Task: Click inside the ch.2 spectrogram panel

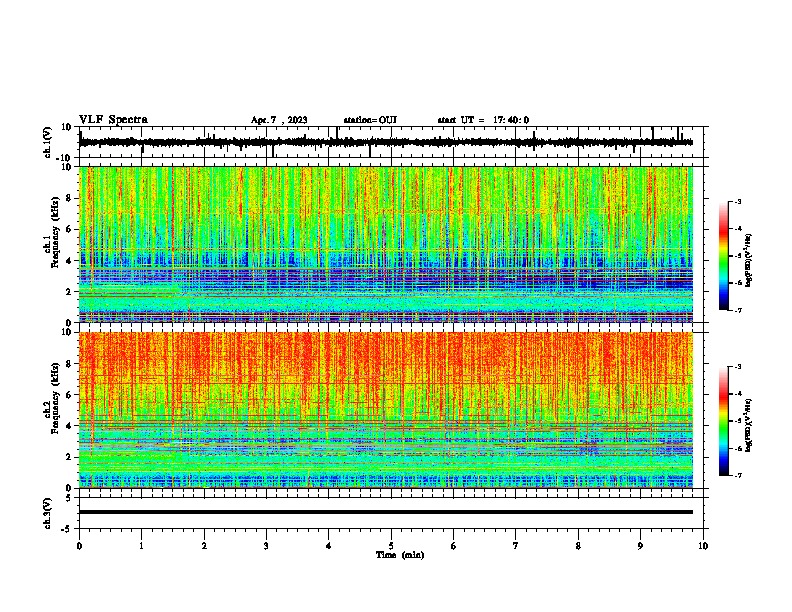Action: tap(385, 410)
